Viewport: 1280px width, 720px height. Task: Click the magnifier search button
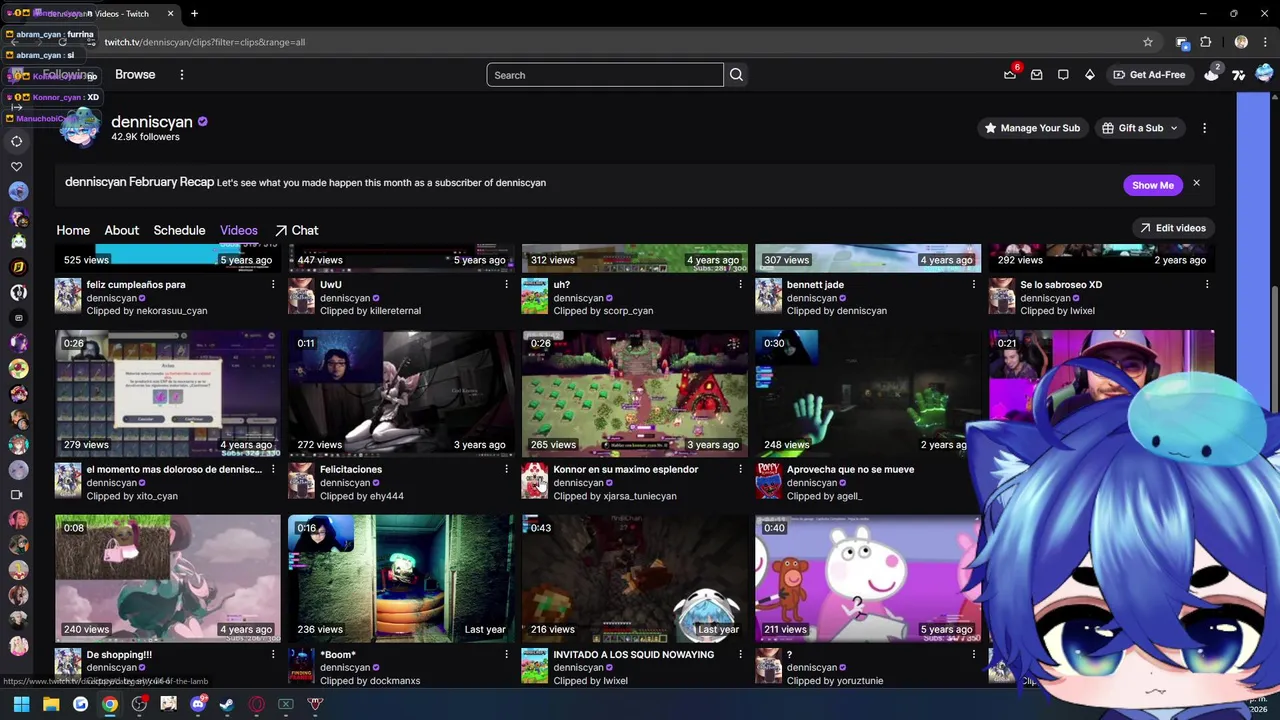(x=736, y=75)
